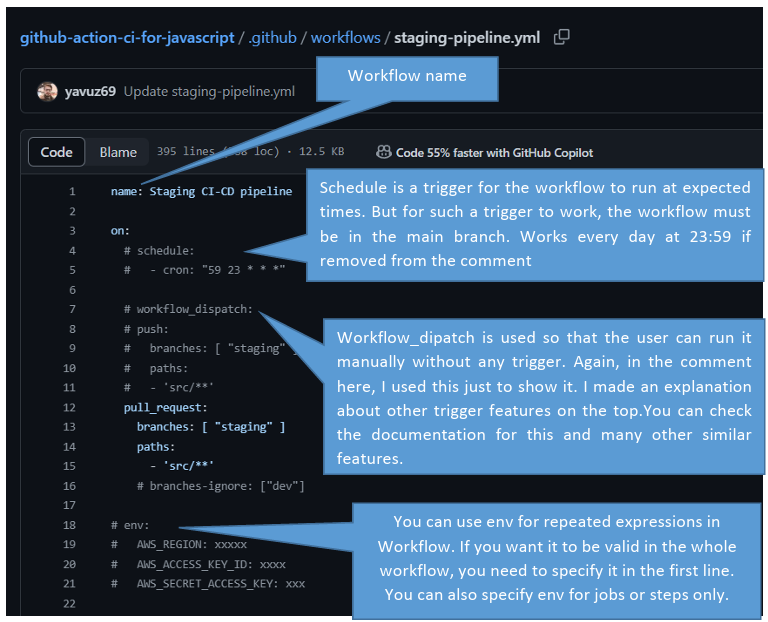Click the 'paths:' key on line 14

[x=156, y=447]
